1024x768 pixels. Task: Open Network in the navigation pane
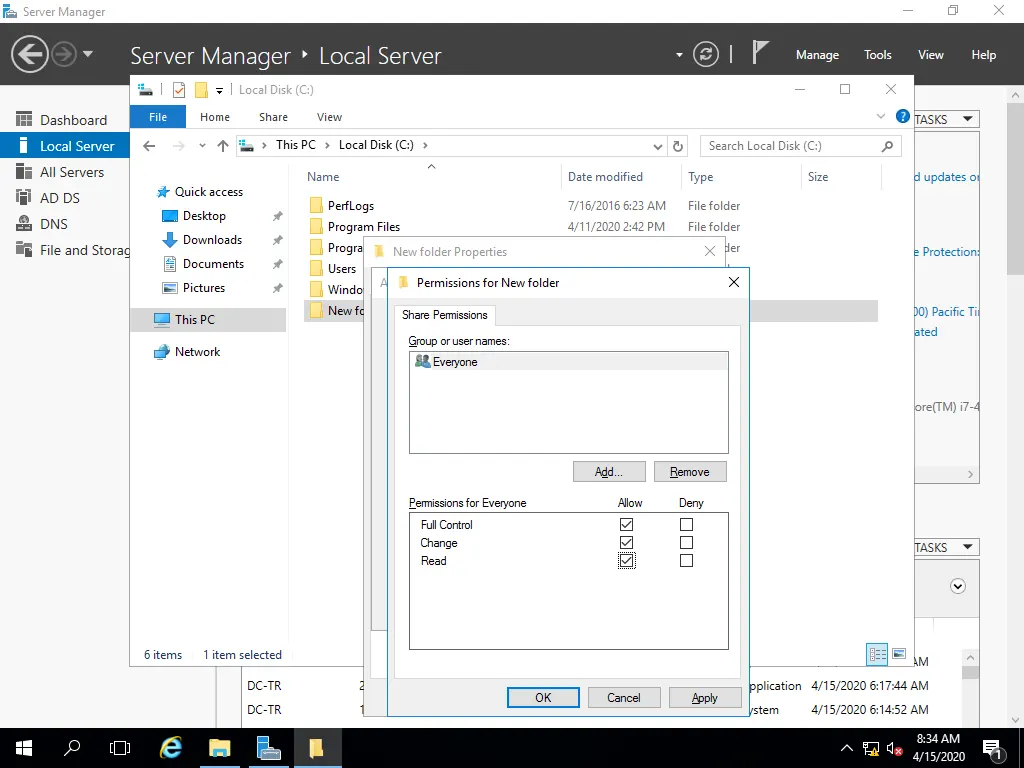[x=197, y=352]
